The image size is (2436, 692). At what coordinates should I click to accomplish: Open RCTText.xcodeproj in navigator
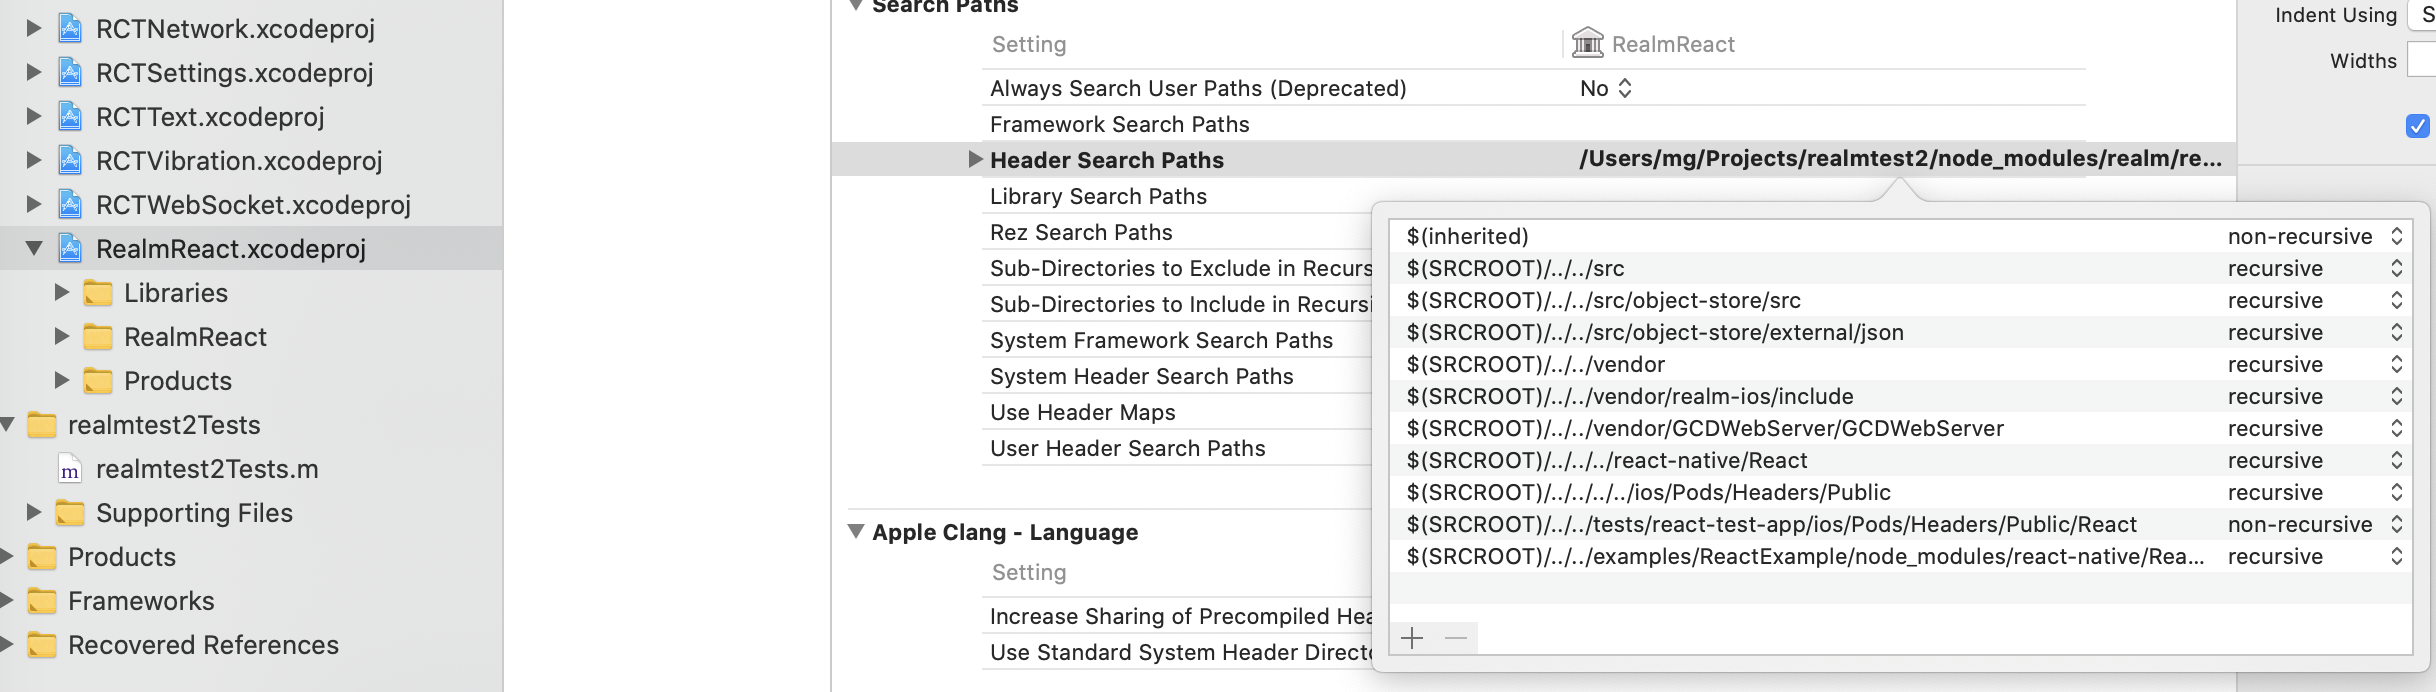(x=210, y=117)
